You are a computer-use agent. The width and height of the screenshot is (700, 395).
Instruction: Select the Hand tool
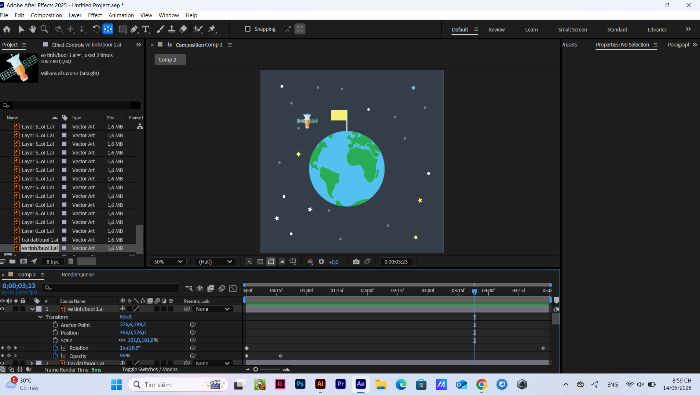pyautogui.click(x=33, y=29)
